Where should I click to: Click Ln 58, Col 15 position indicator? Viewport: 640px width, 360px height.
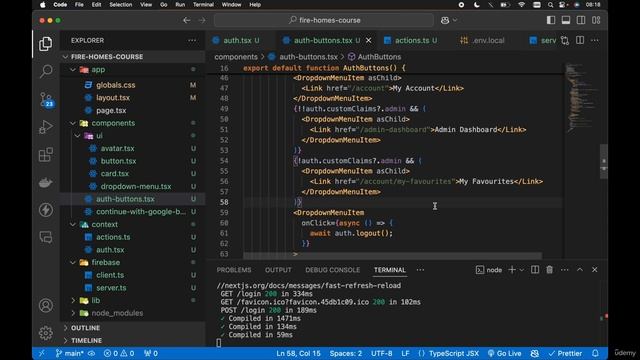tap(298, 353)
